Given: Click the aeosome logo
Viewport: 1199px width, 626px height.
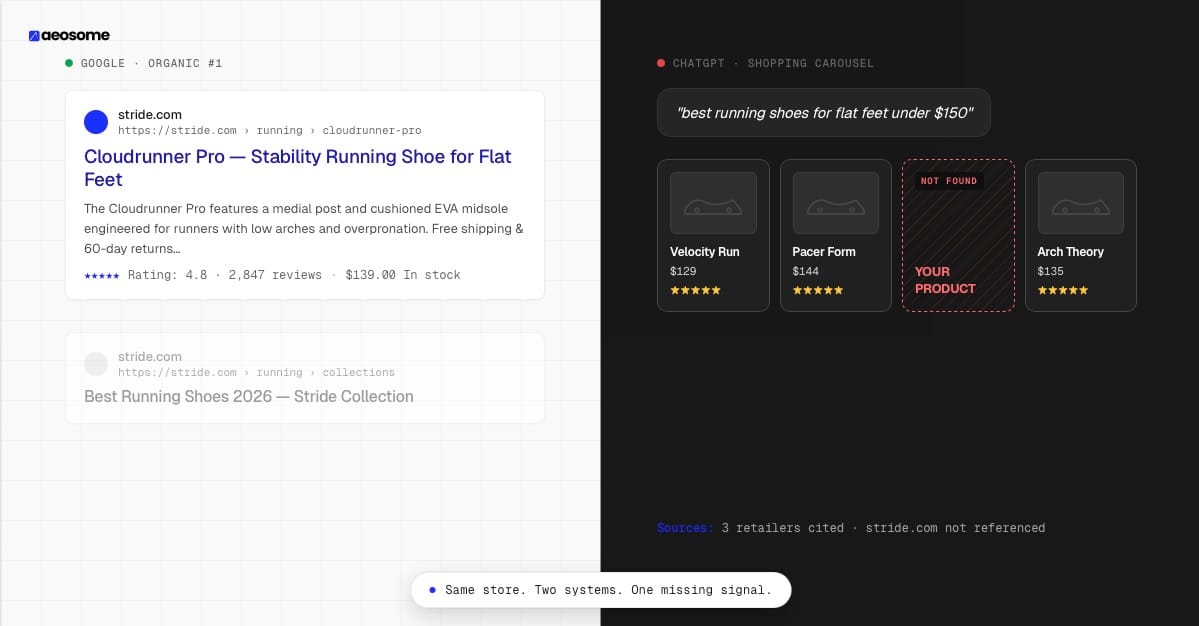Looking at the screenshot, I should pos(69,35).
